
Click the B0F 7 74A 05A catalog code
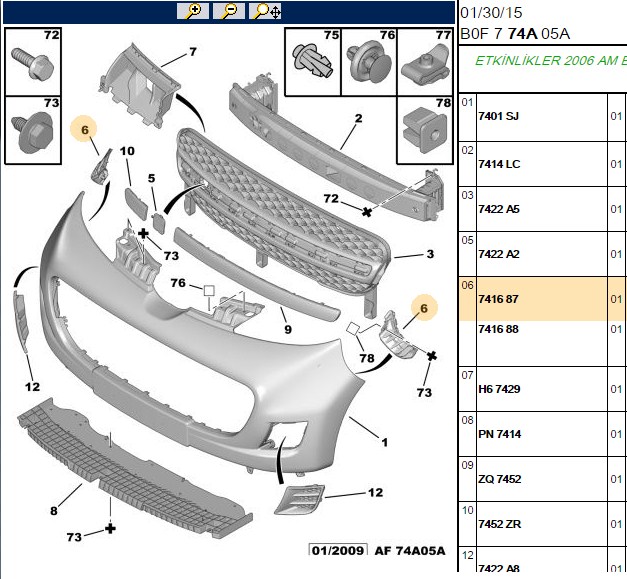[x=515, y=34]
